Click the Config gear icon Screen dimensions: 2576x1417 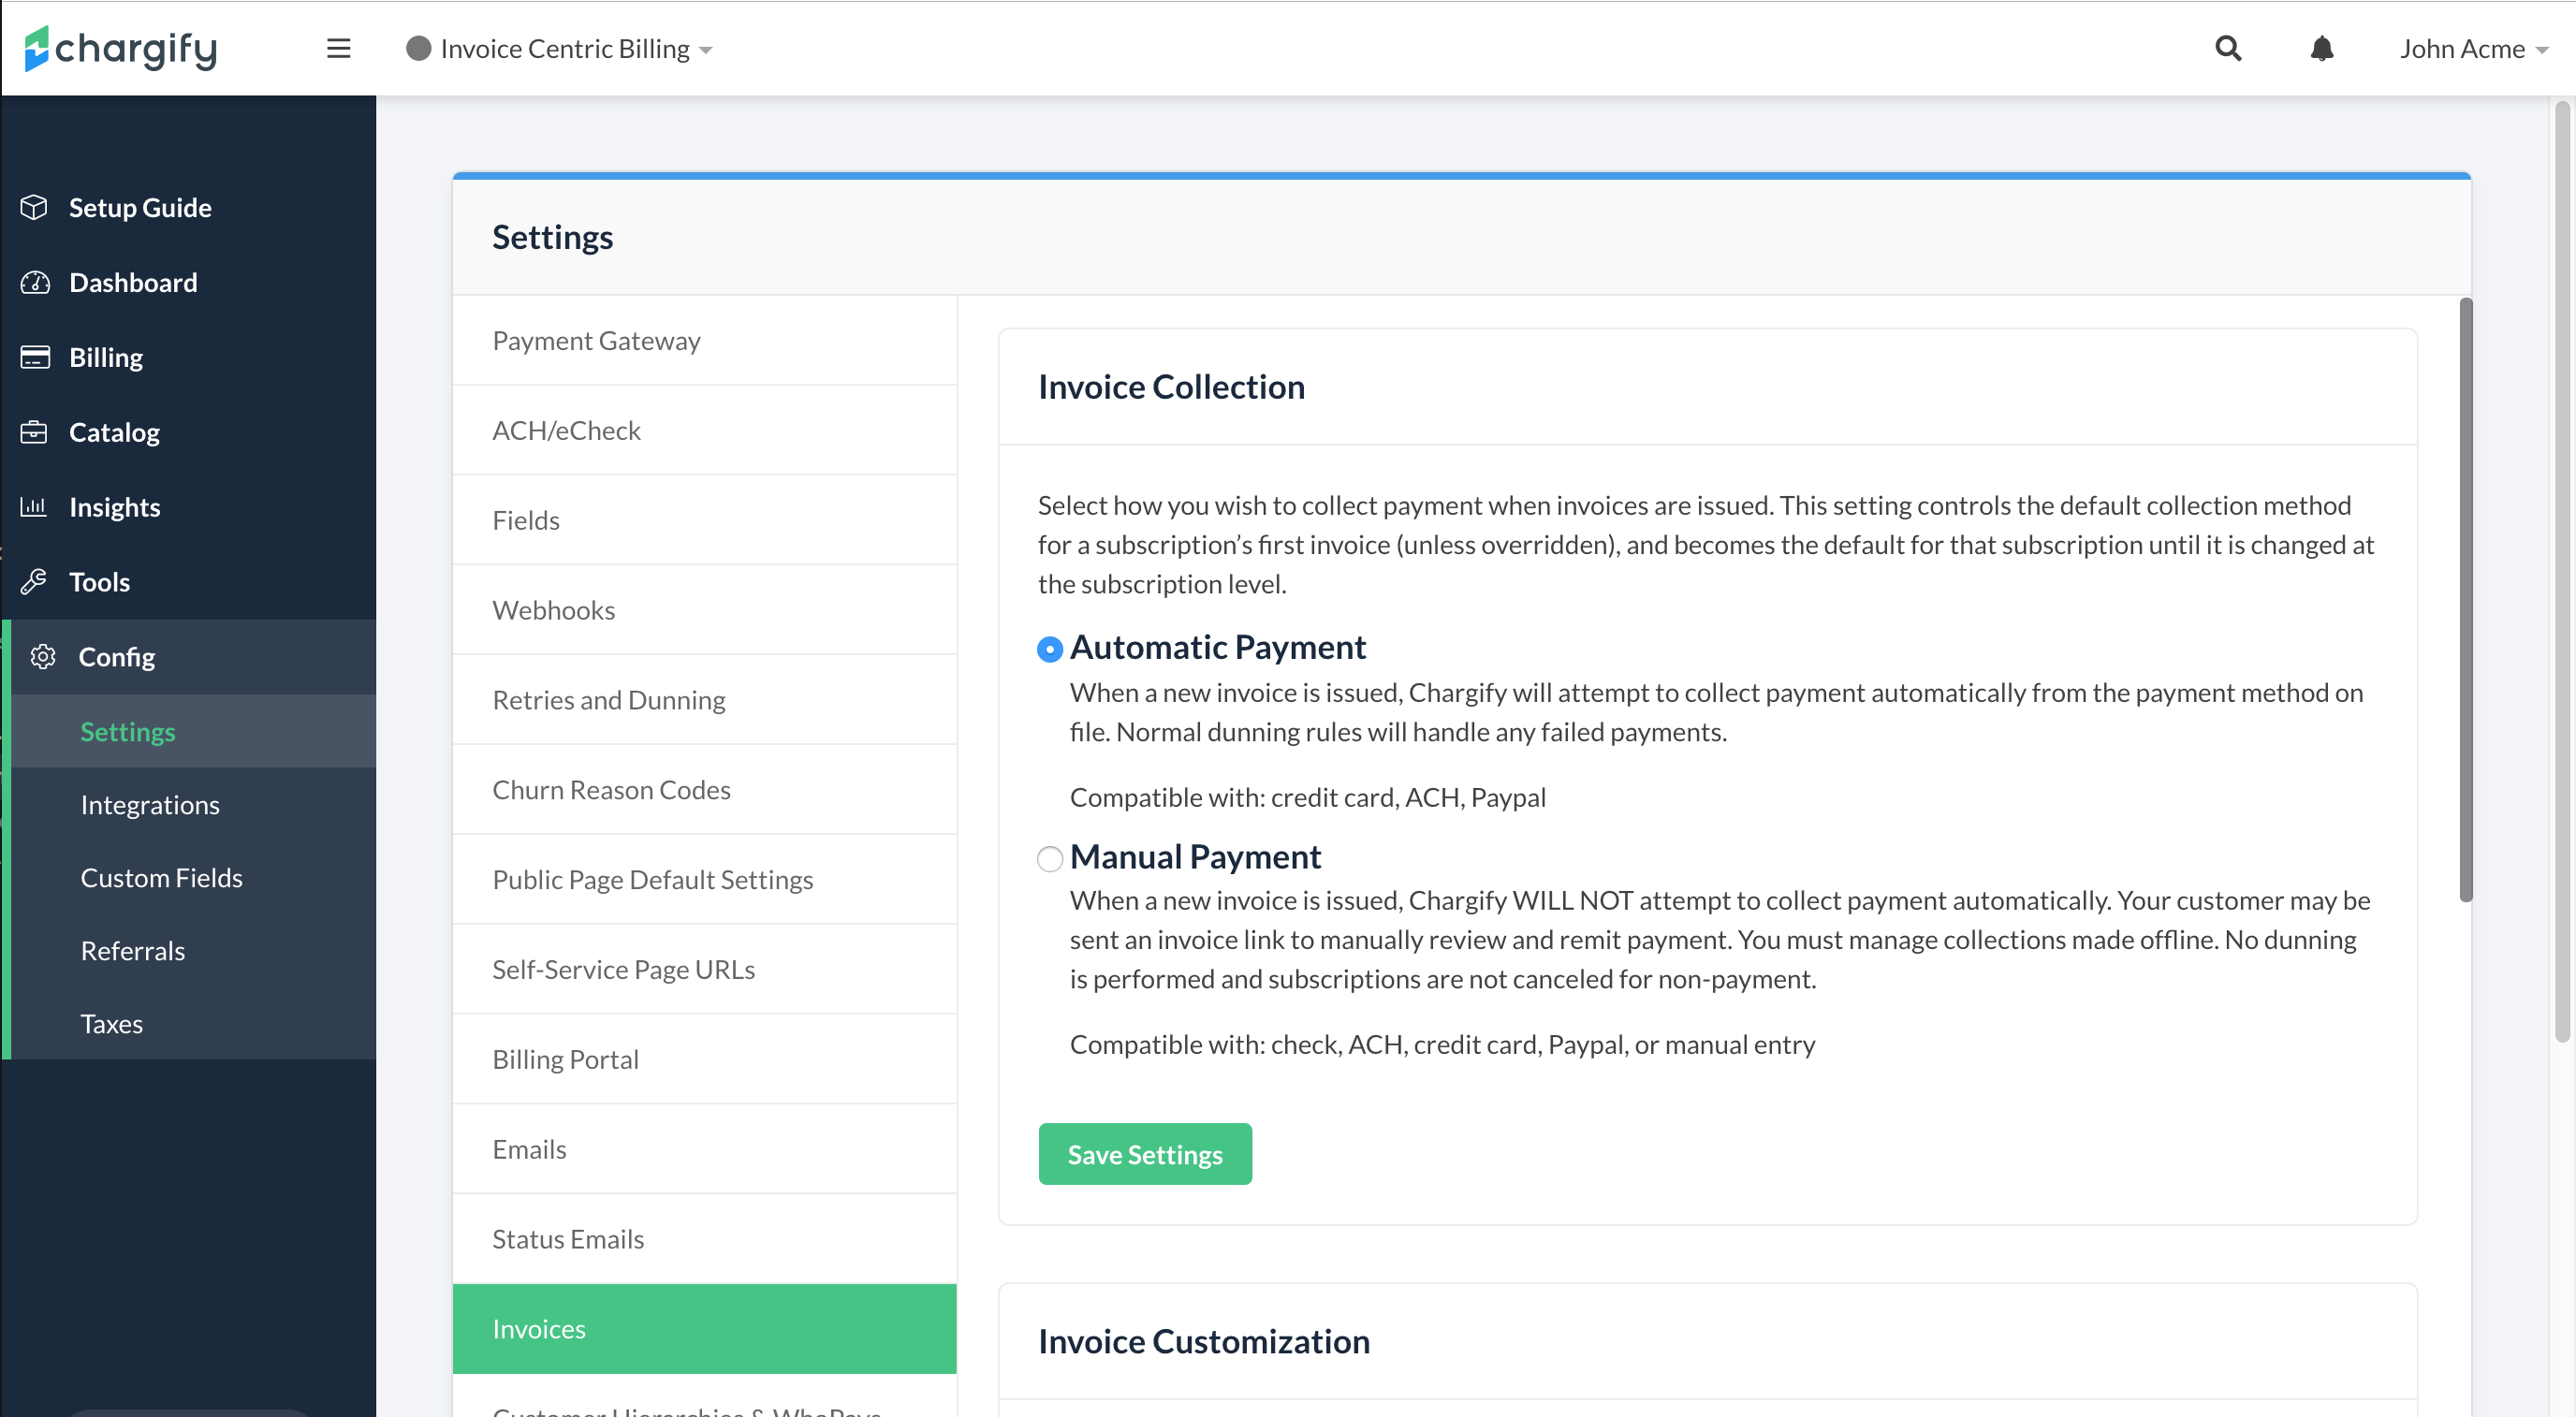click(x=42, y=657)
